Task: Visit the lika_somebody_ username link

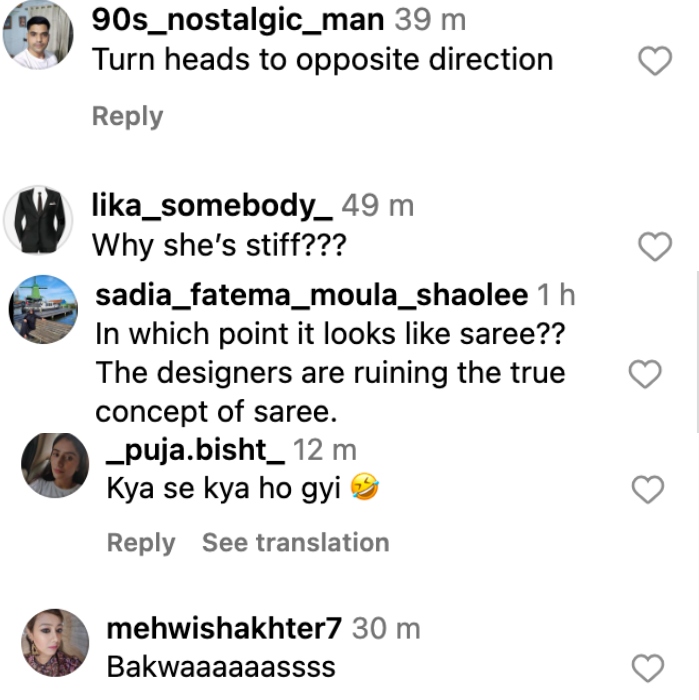Action: click(212, 206)
